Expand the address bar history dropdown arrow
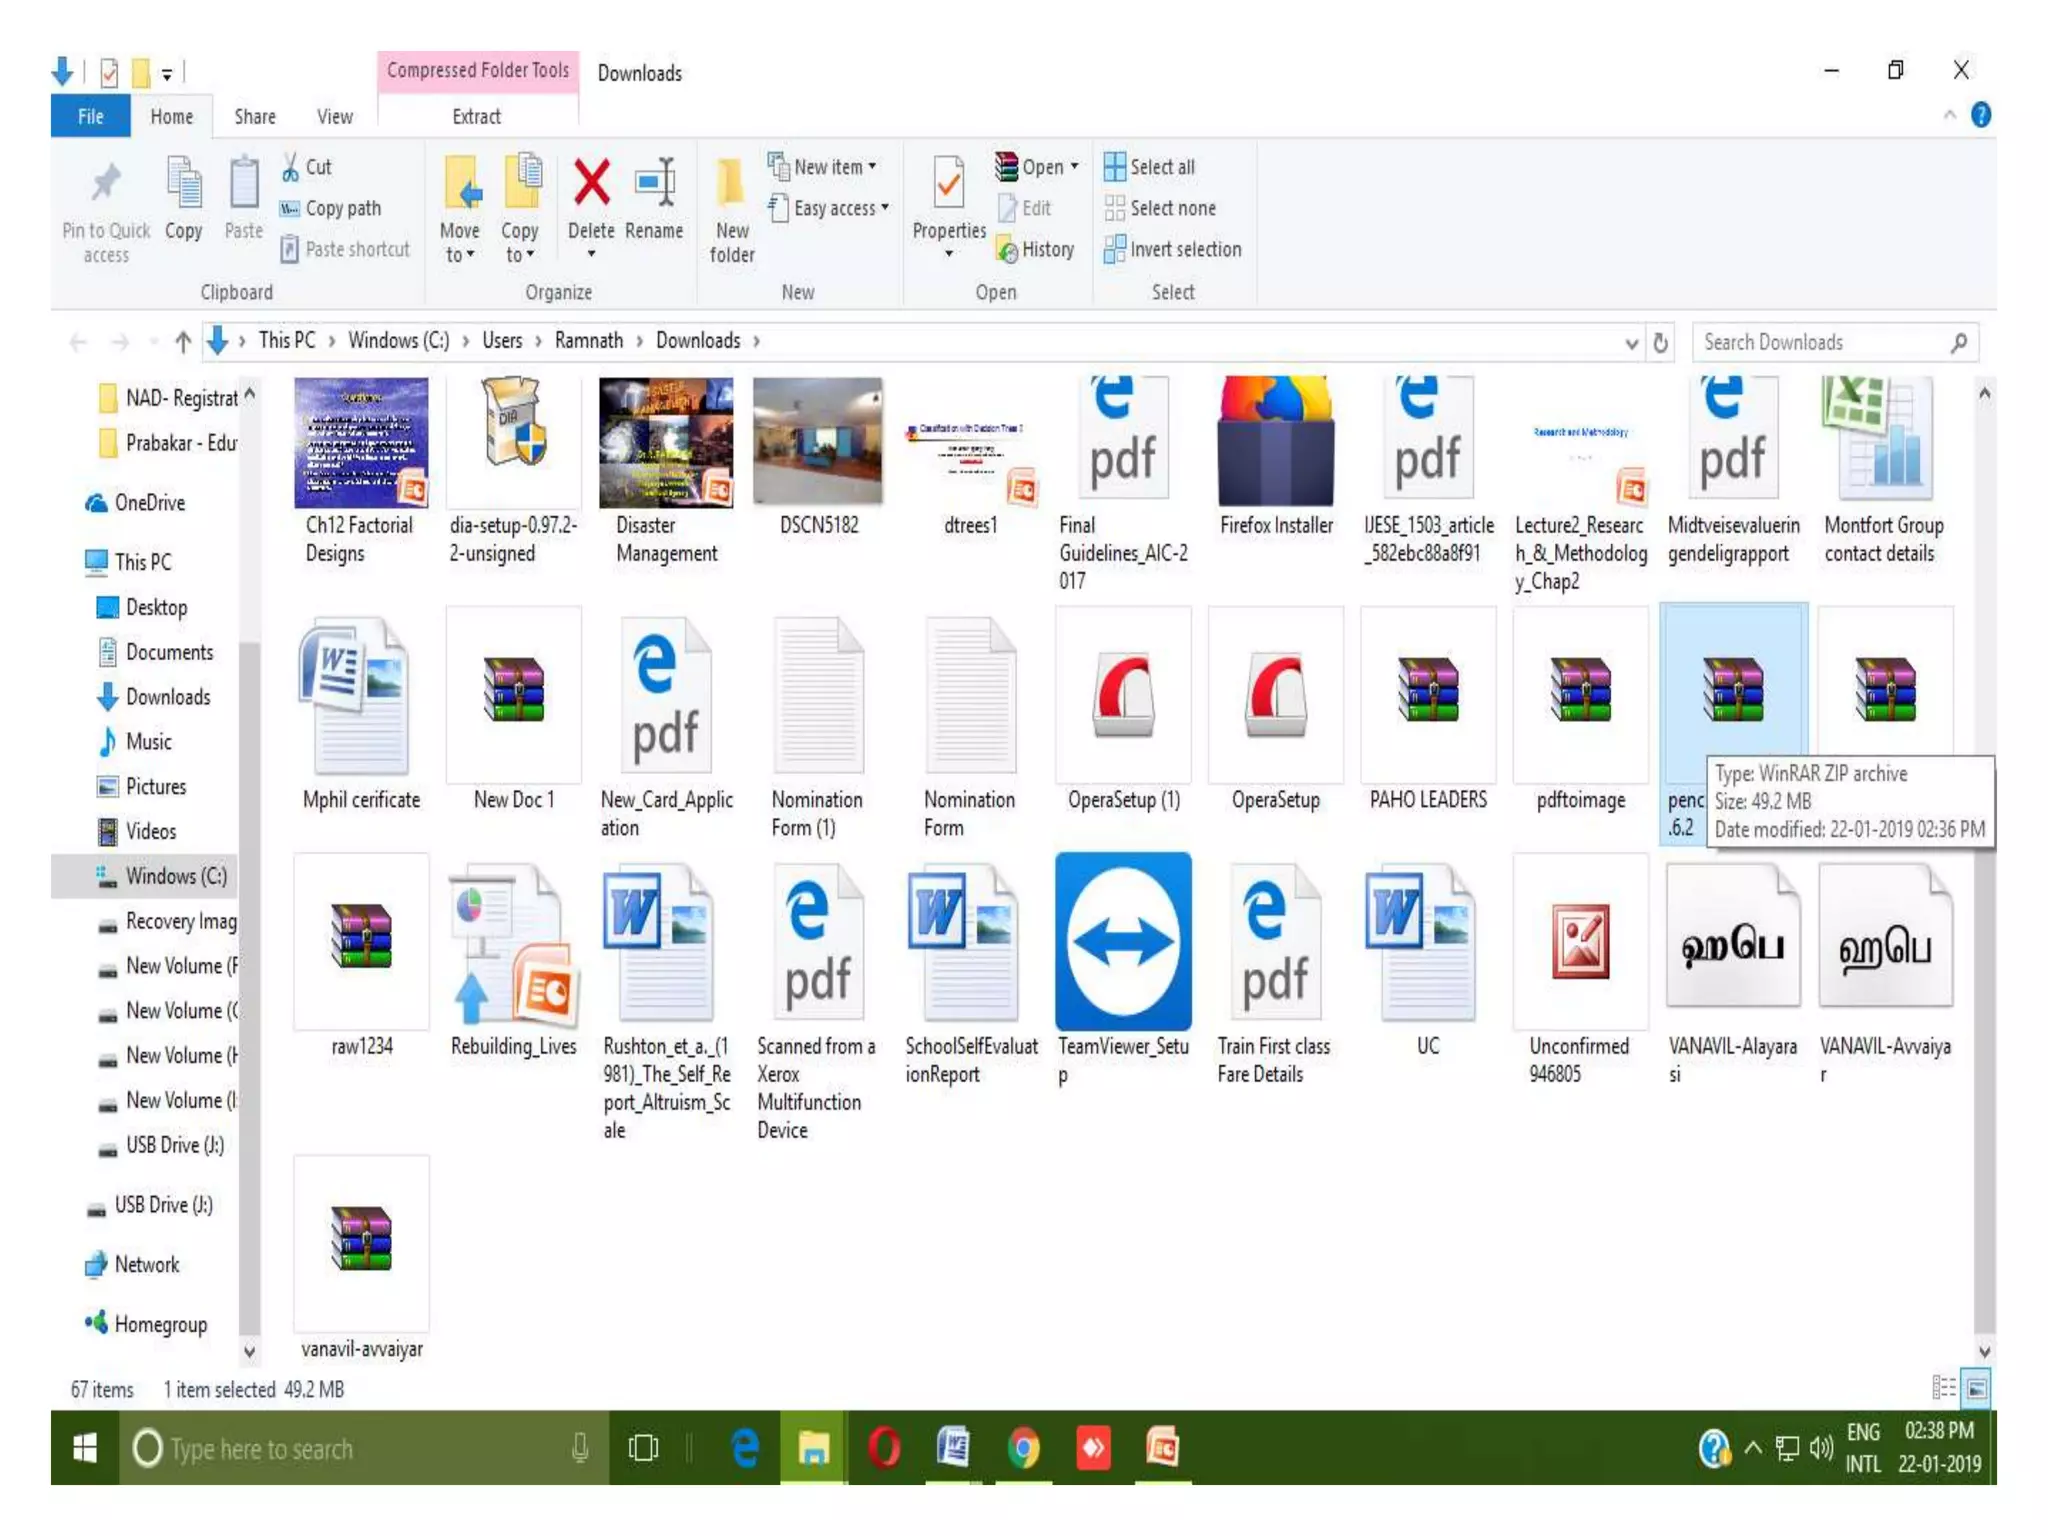The image size is (2048, 1536). point(1632,342)
